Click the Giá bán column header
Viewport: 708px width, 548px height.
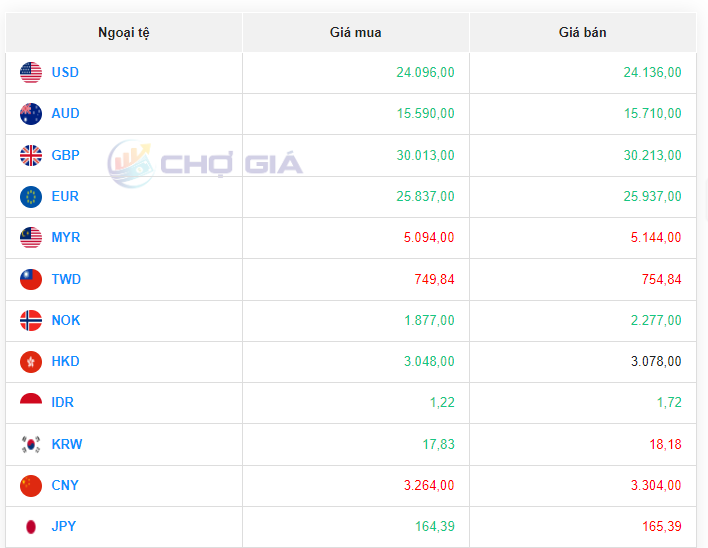coord(582,33)
